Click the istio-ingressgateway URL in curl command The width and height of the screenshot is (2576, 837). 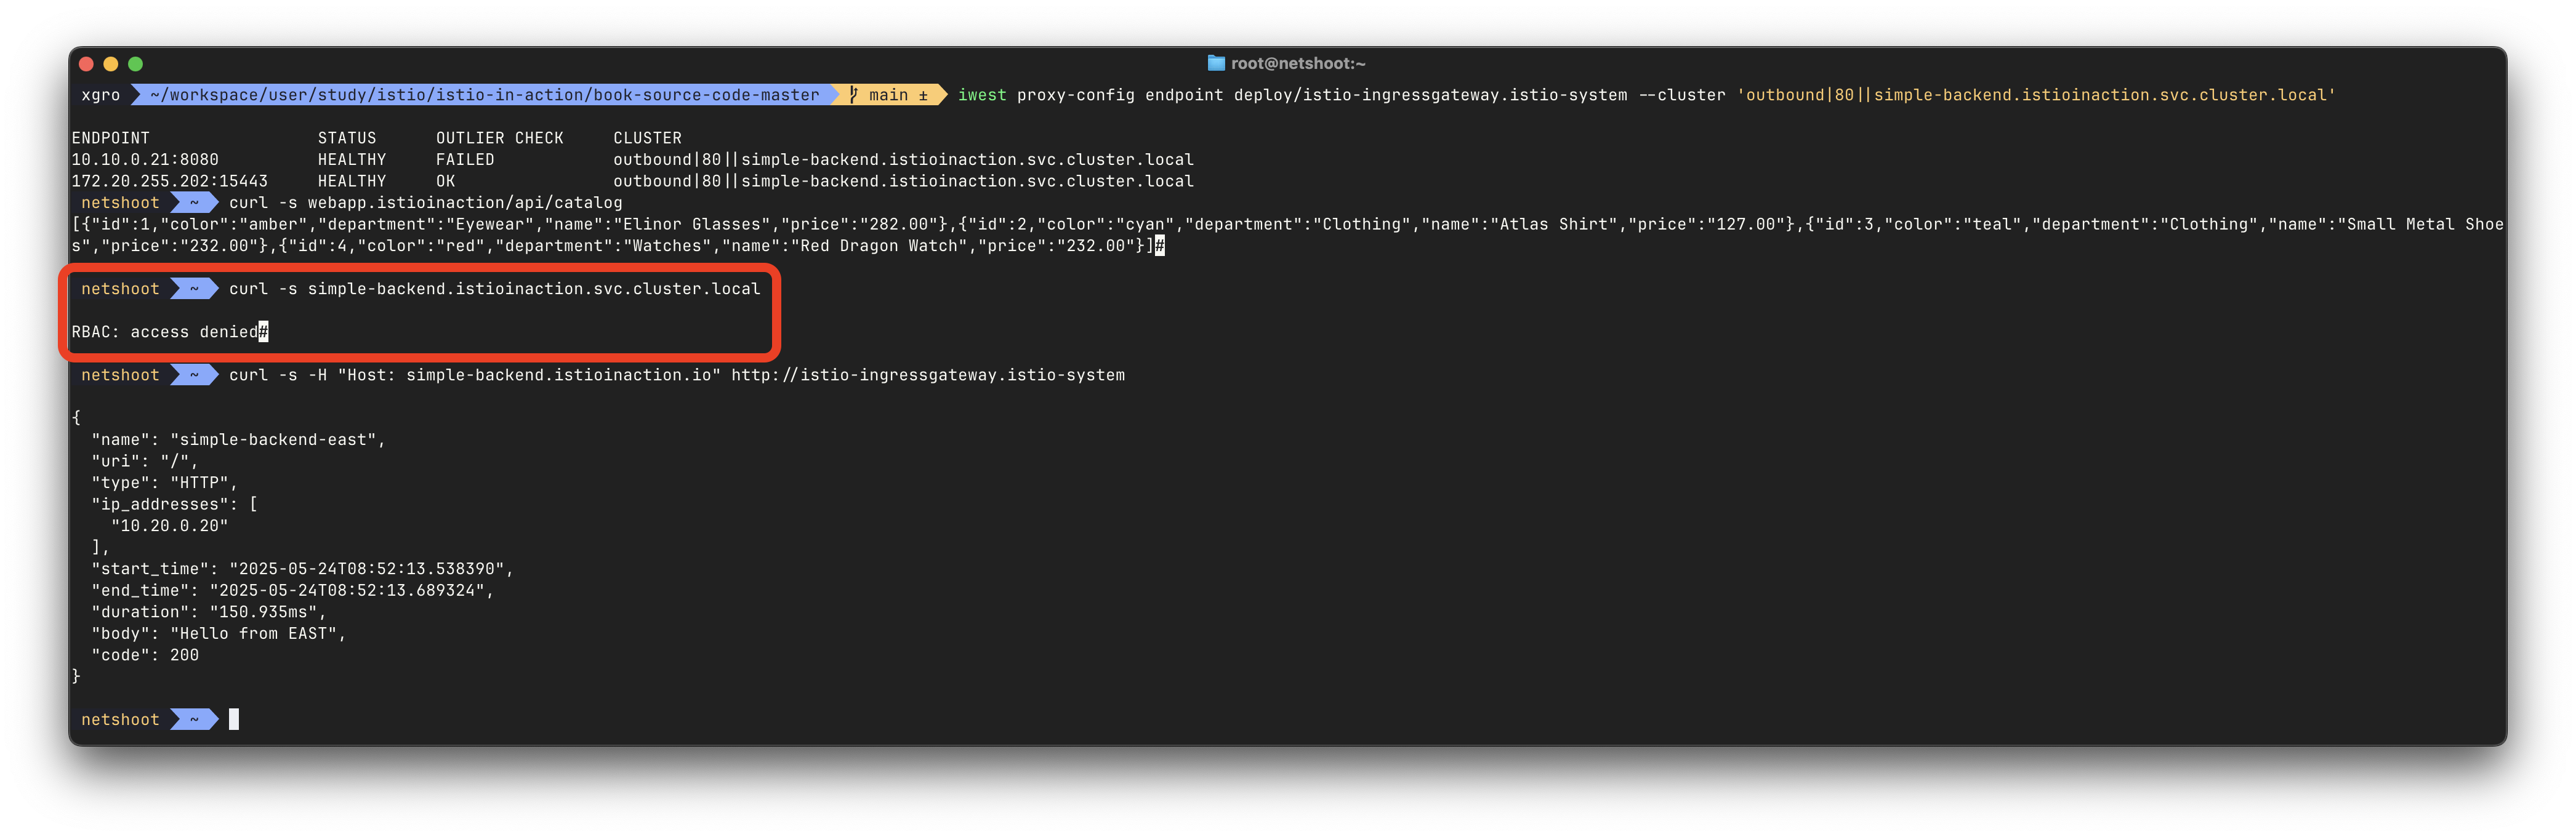pyautogui.click(x=927, y=375)
